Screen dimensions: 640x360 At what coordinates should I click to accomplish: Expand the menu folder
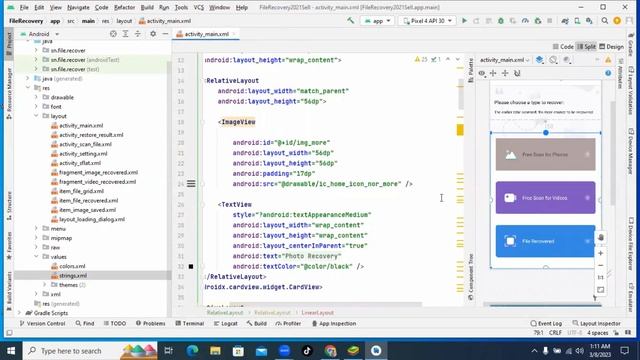tap(36, 229)
